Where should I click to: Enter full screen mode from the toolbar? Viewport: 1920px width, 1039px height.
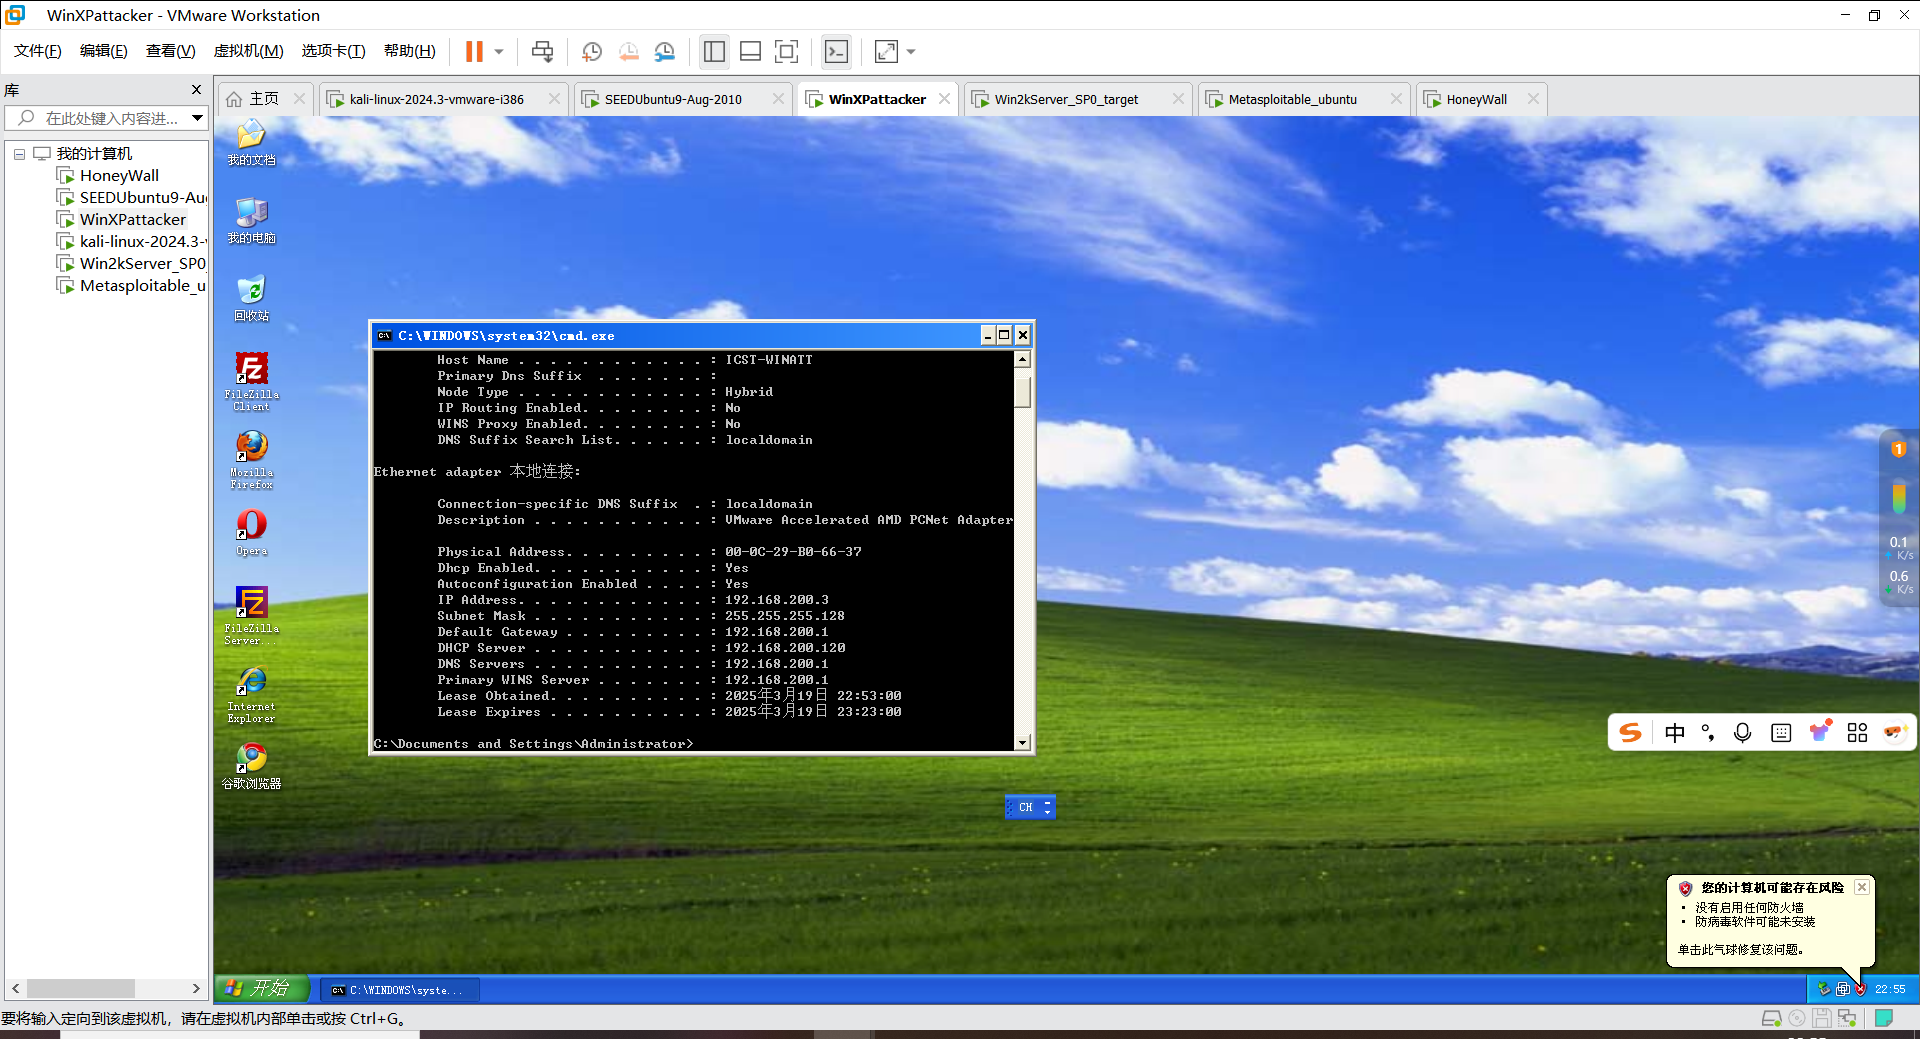(787, 52)
